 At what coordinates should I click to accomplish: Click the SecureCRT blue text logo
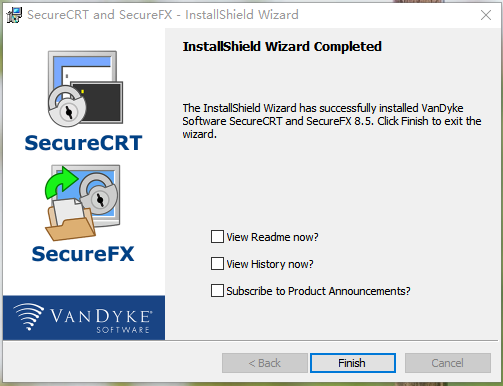coord(83,143)
